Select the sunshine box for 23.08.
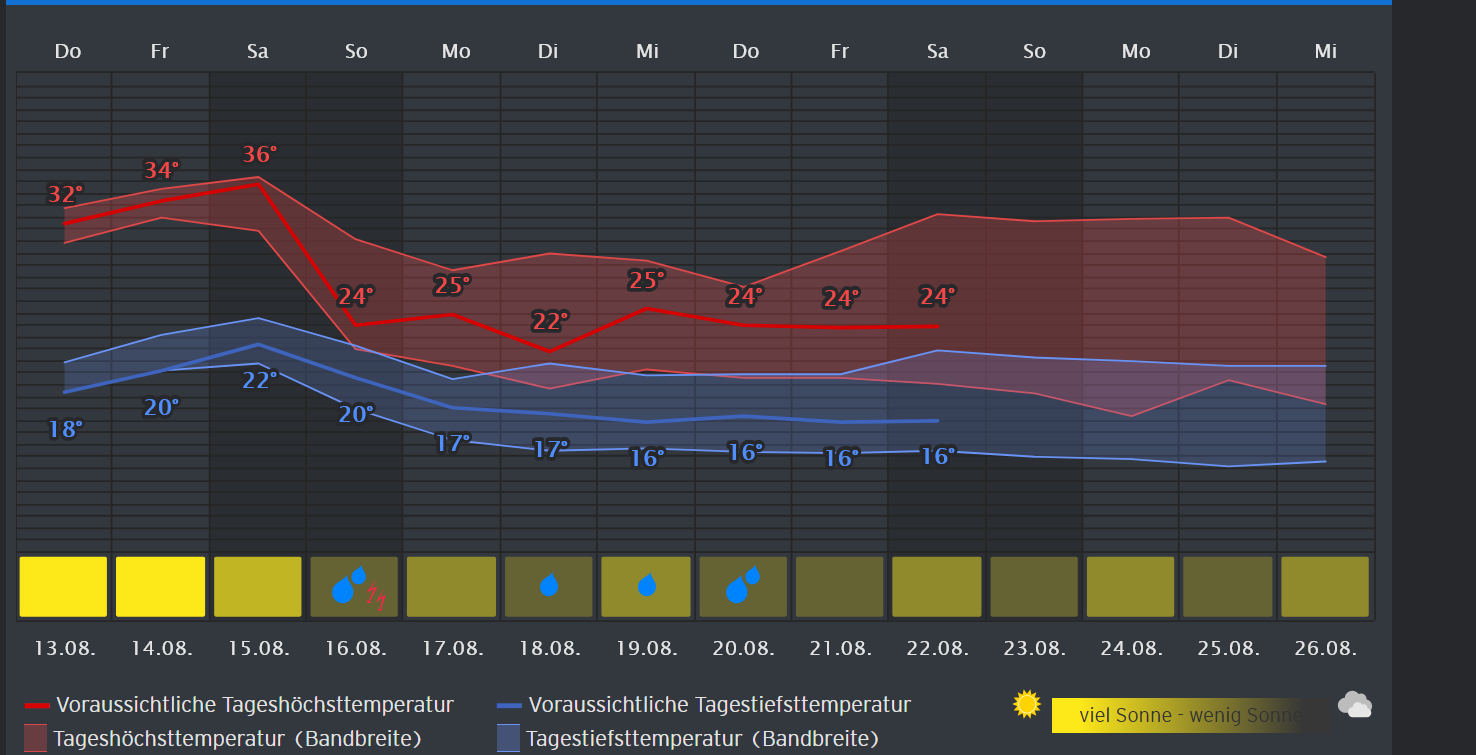Image resolution: width=1476 pixels, height=755 pixels. (x=1034, y=587)
